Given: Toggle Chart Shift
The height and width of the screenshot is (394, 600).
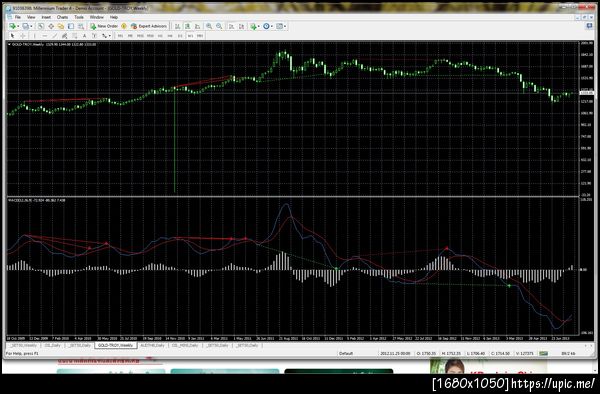Looking at the screenshot, I should coord(241,26).
